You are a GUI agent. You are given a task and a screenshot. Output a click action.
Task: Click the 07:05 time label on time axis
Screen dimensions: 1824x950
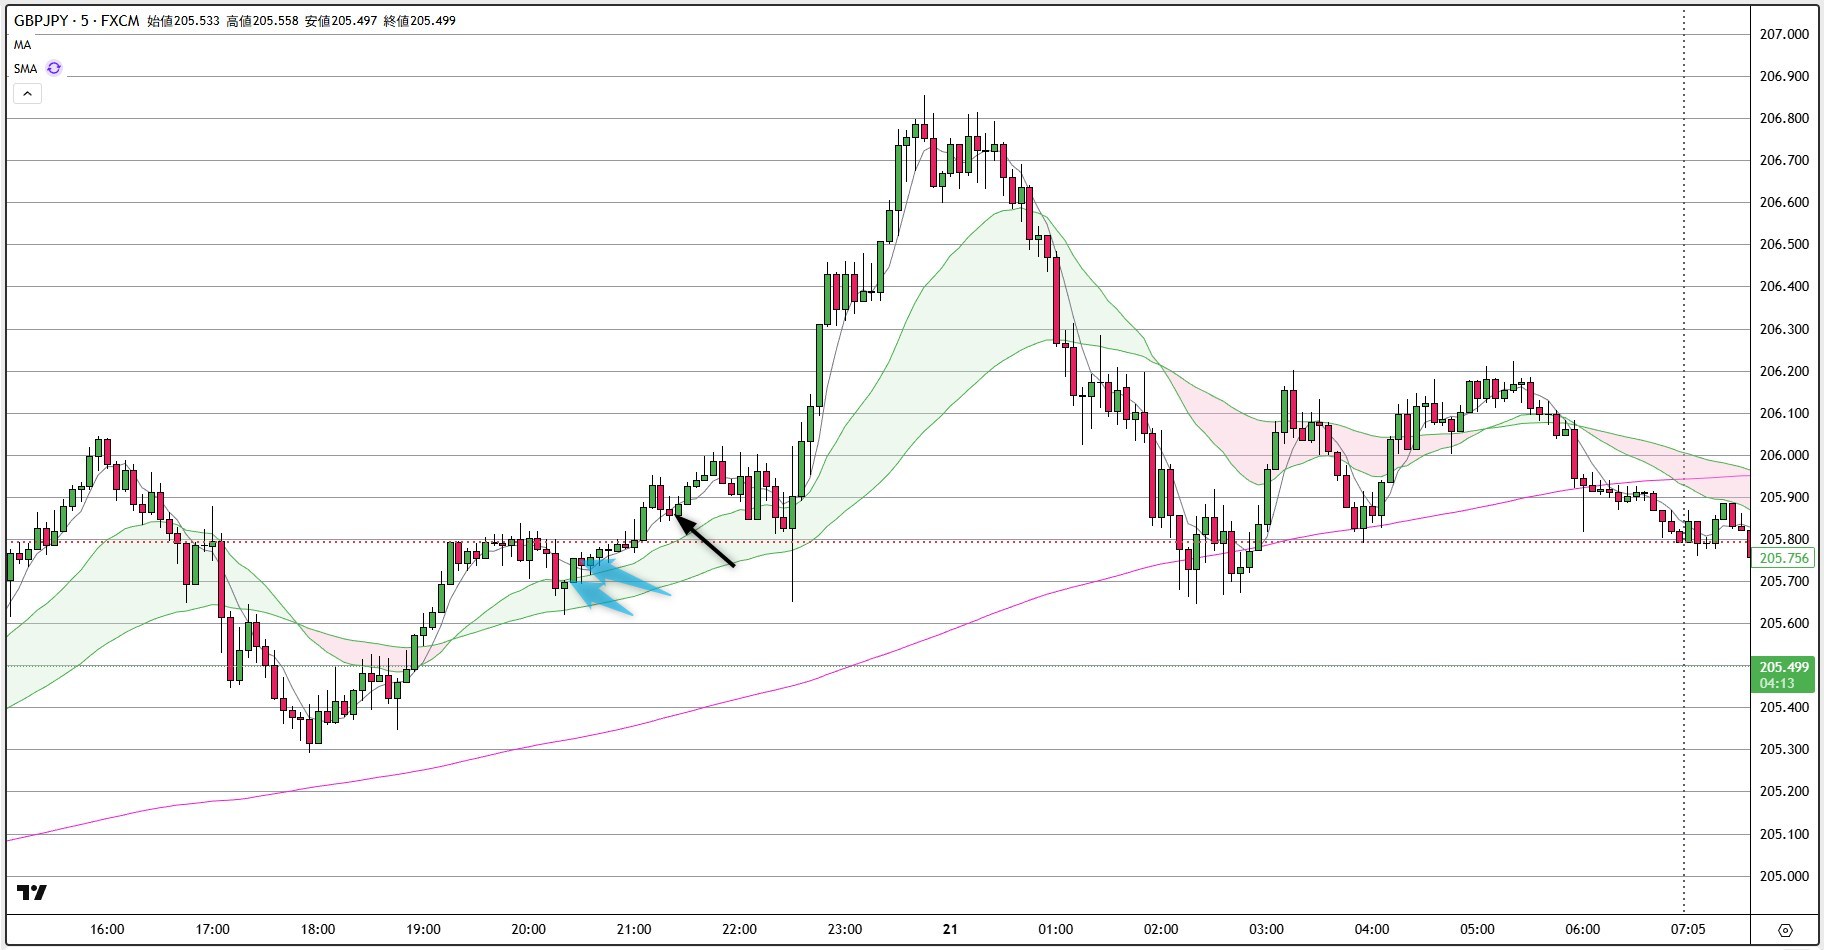pyautogui.click(x=1687, y=929)
